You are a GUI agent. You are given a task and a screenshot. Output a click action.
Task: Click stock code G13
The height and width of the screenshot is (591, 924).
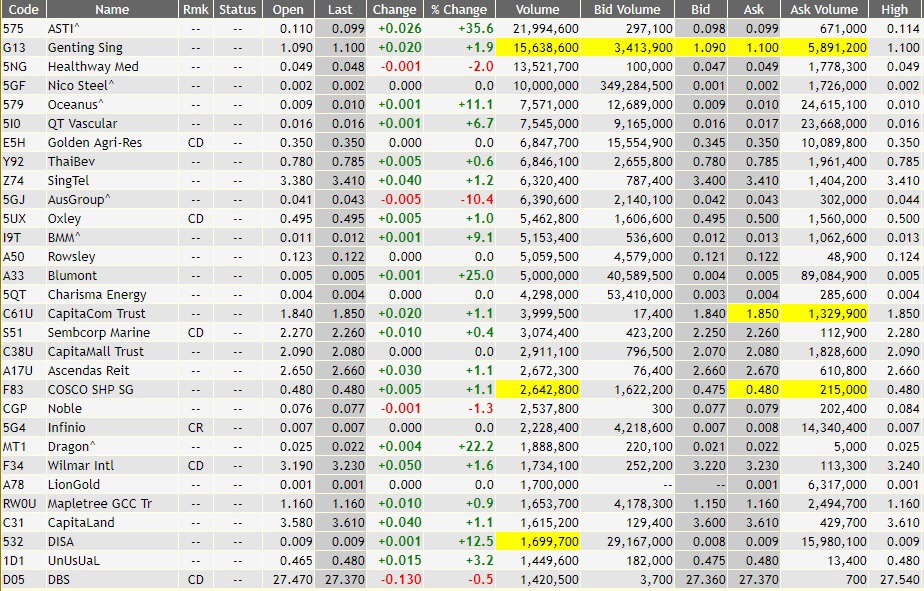coord(12,48)
